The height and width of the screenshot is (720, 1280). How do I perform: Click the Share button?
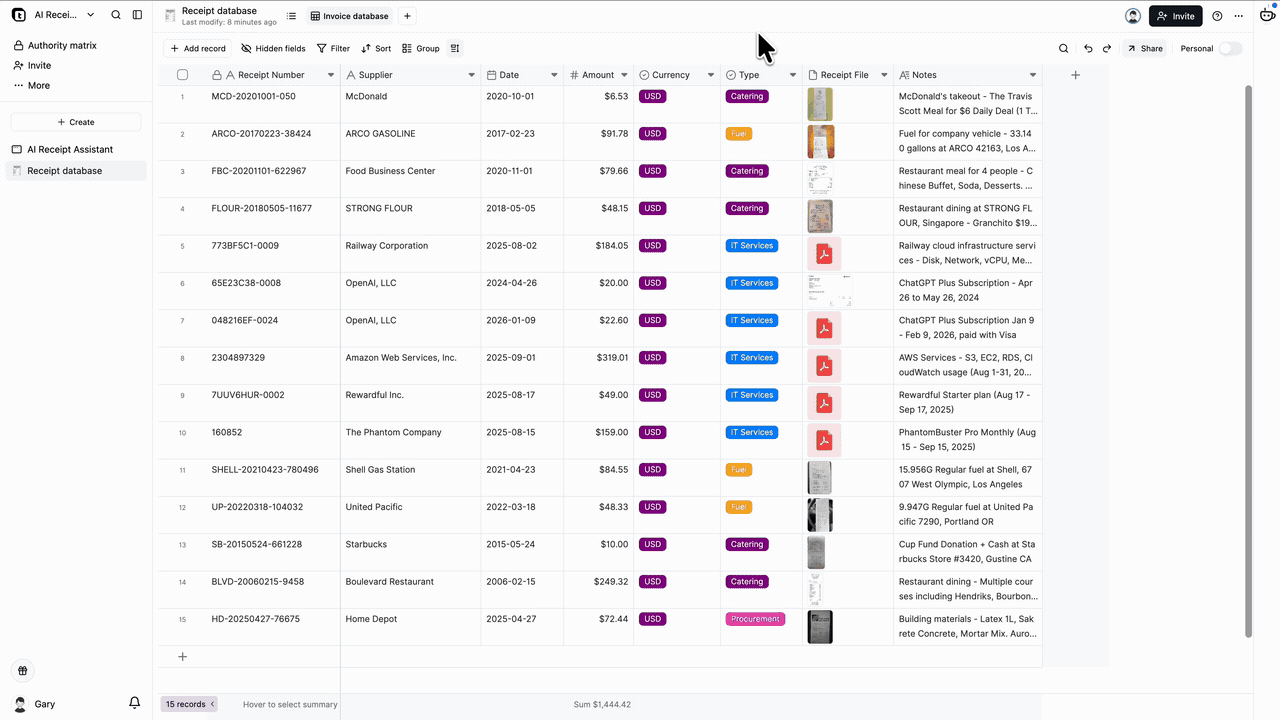pos(1144,48)
